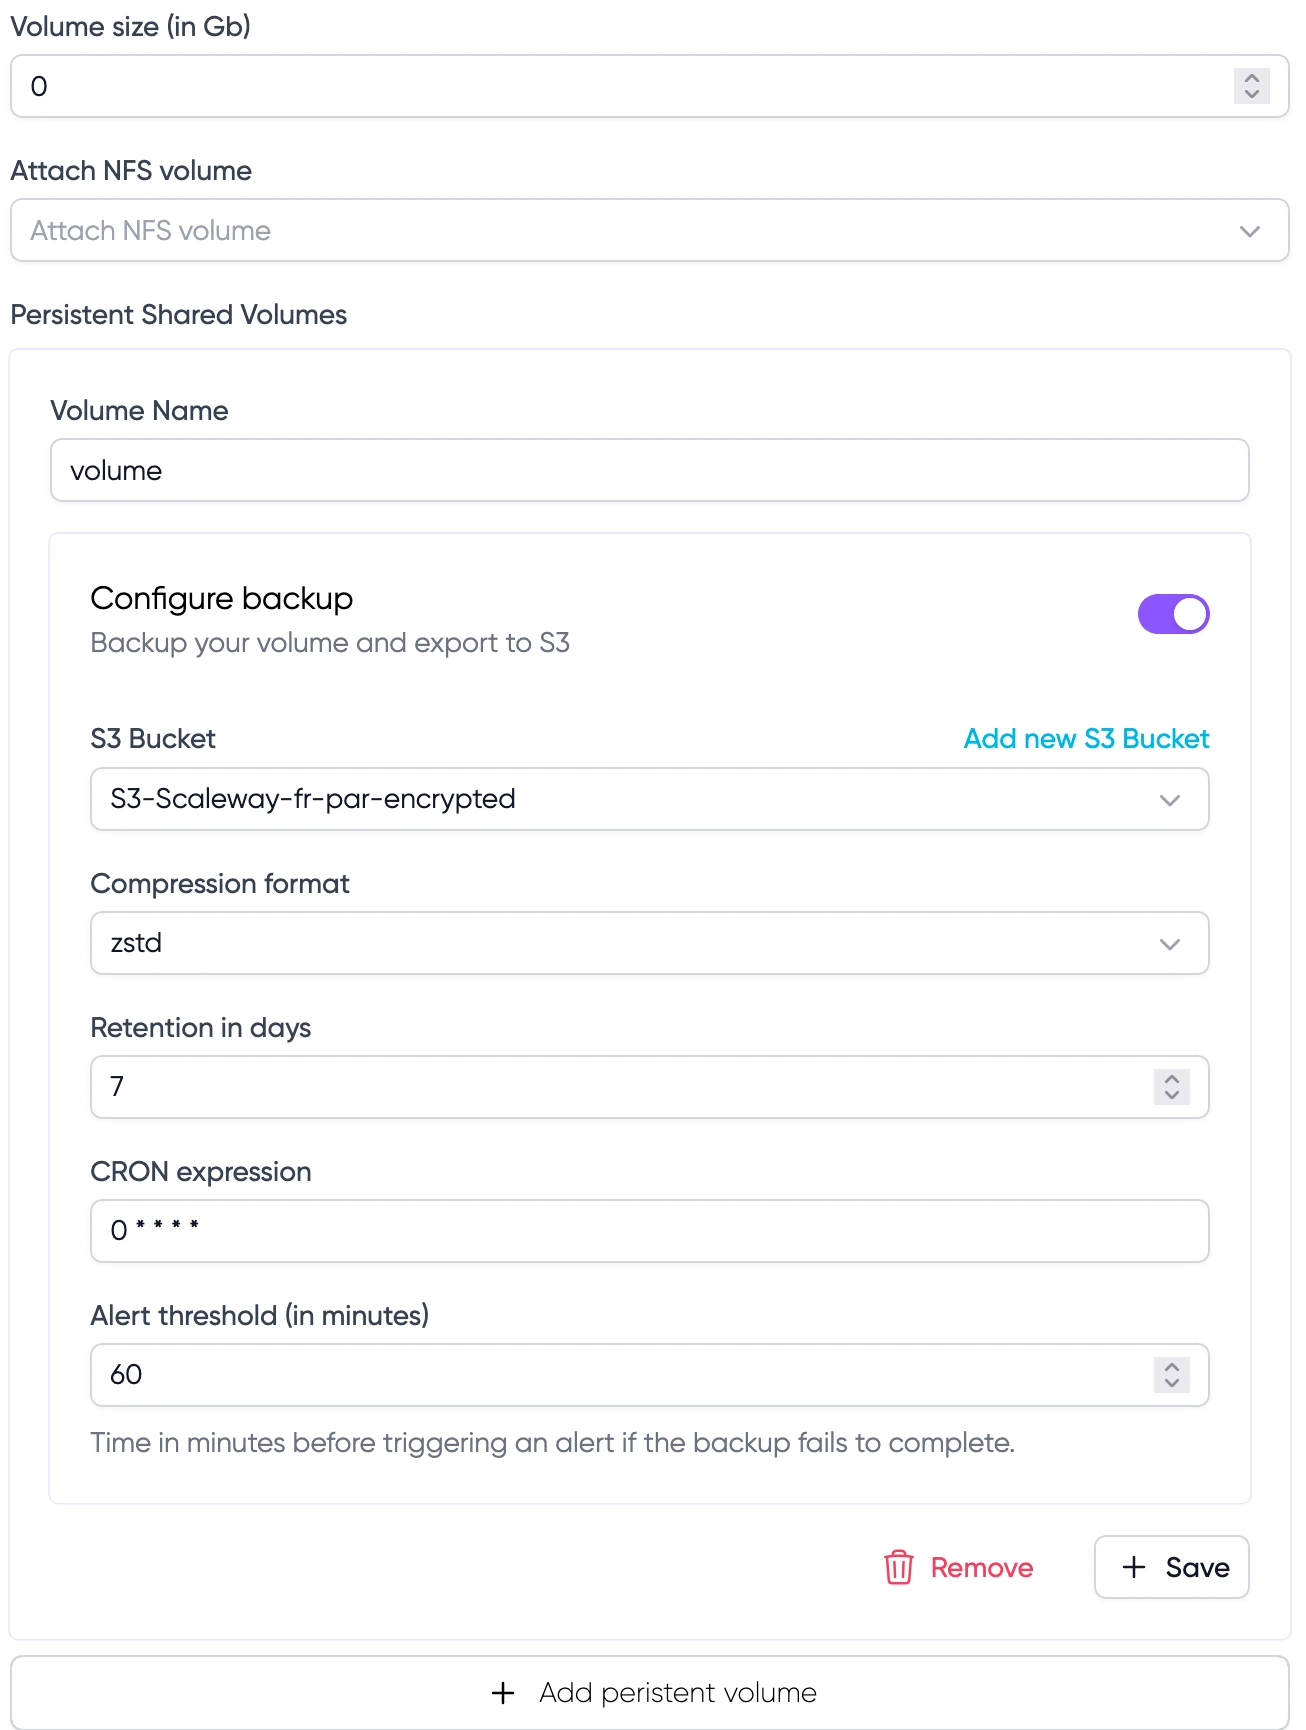This screenshot has height=1730, width=1306.
Task: Increase Retention in days stepper
Action: click(x=1172, y=1079)
